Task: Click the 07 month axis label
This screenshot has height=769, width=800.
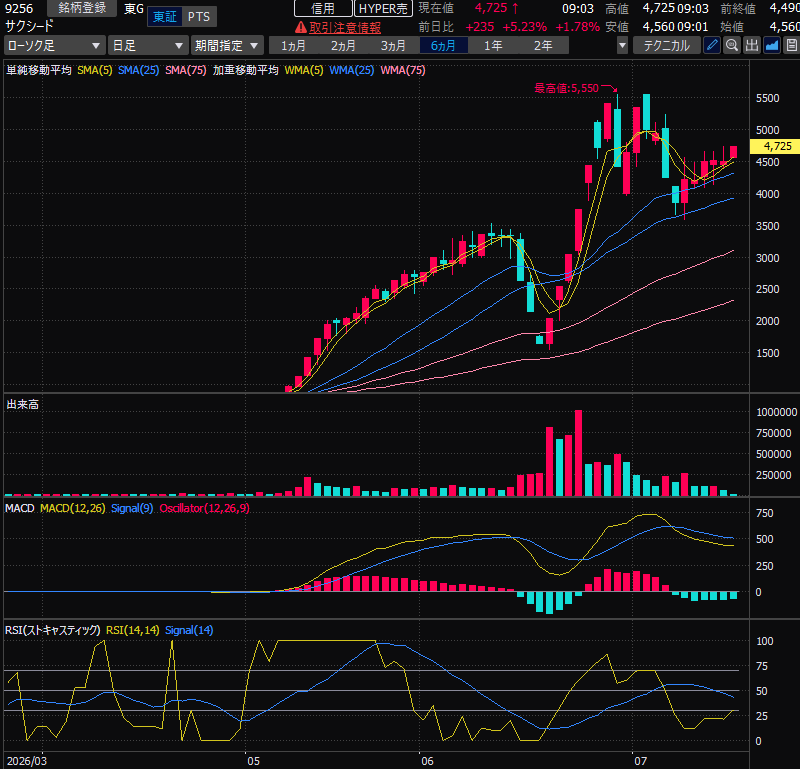Action: [641, 761]
